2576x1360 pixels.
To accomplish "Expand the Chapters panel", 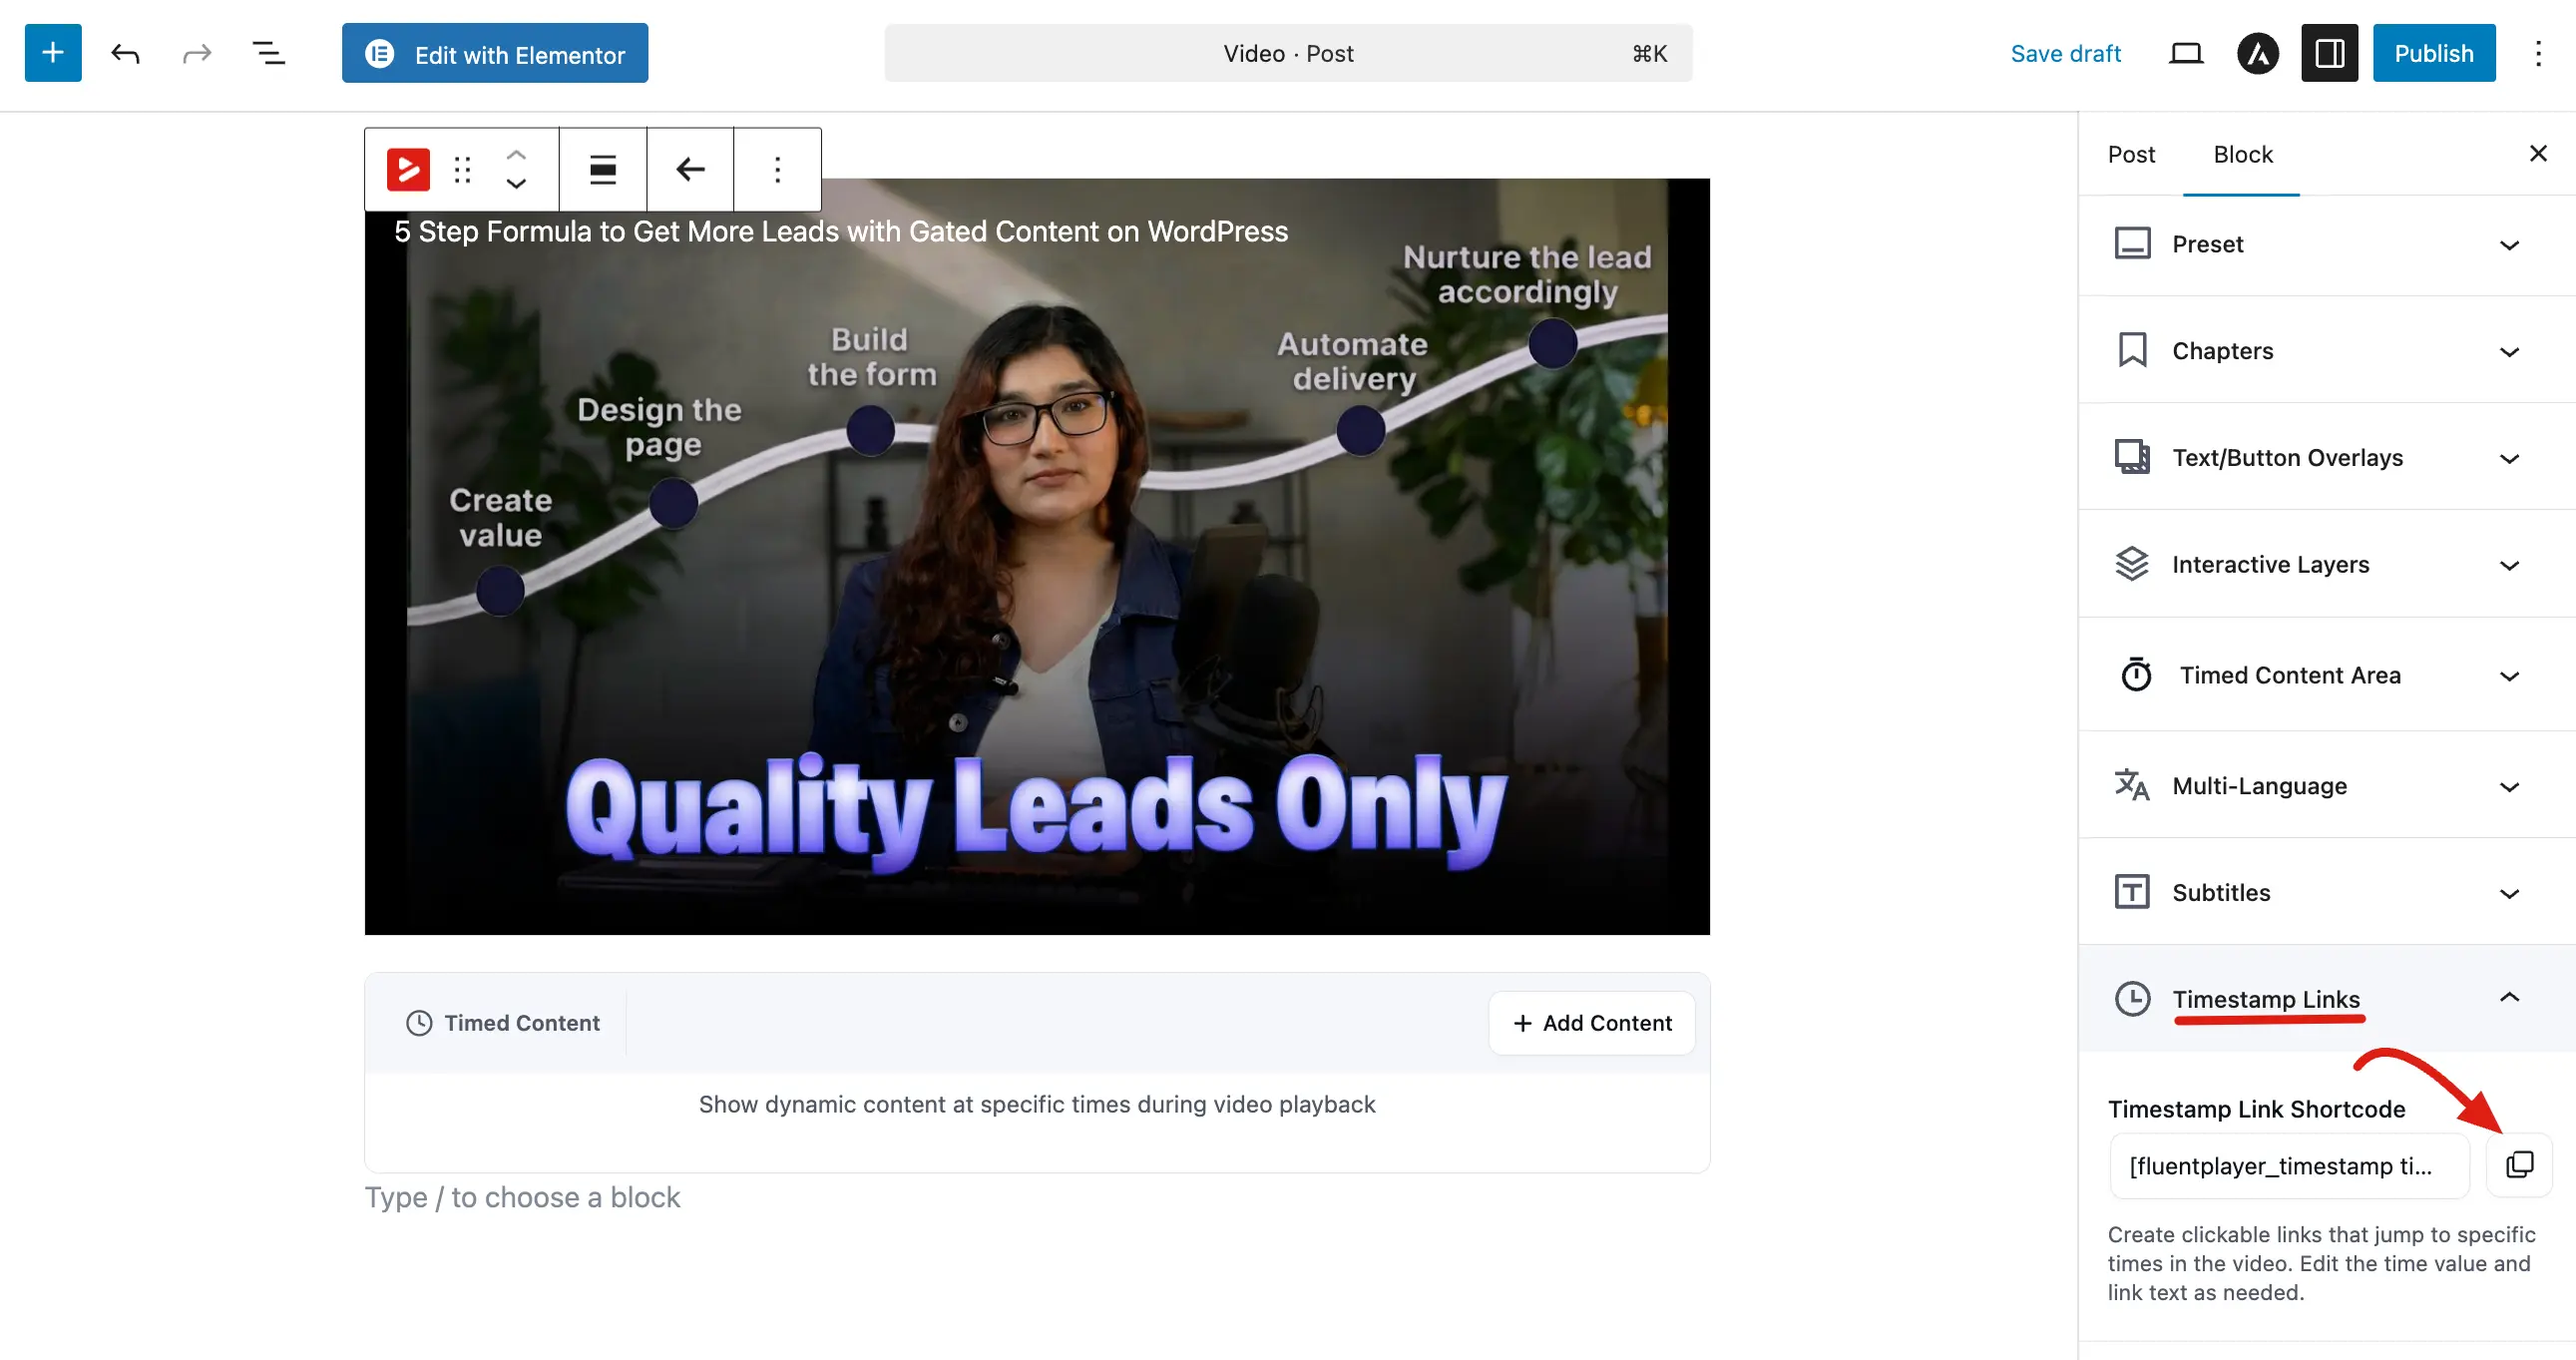I will click(2327, 351).
